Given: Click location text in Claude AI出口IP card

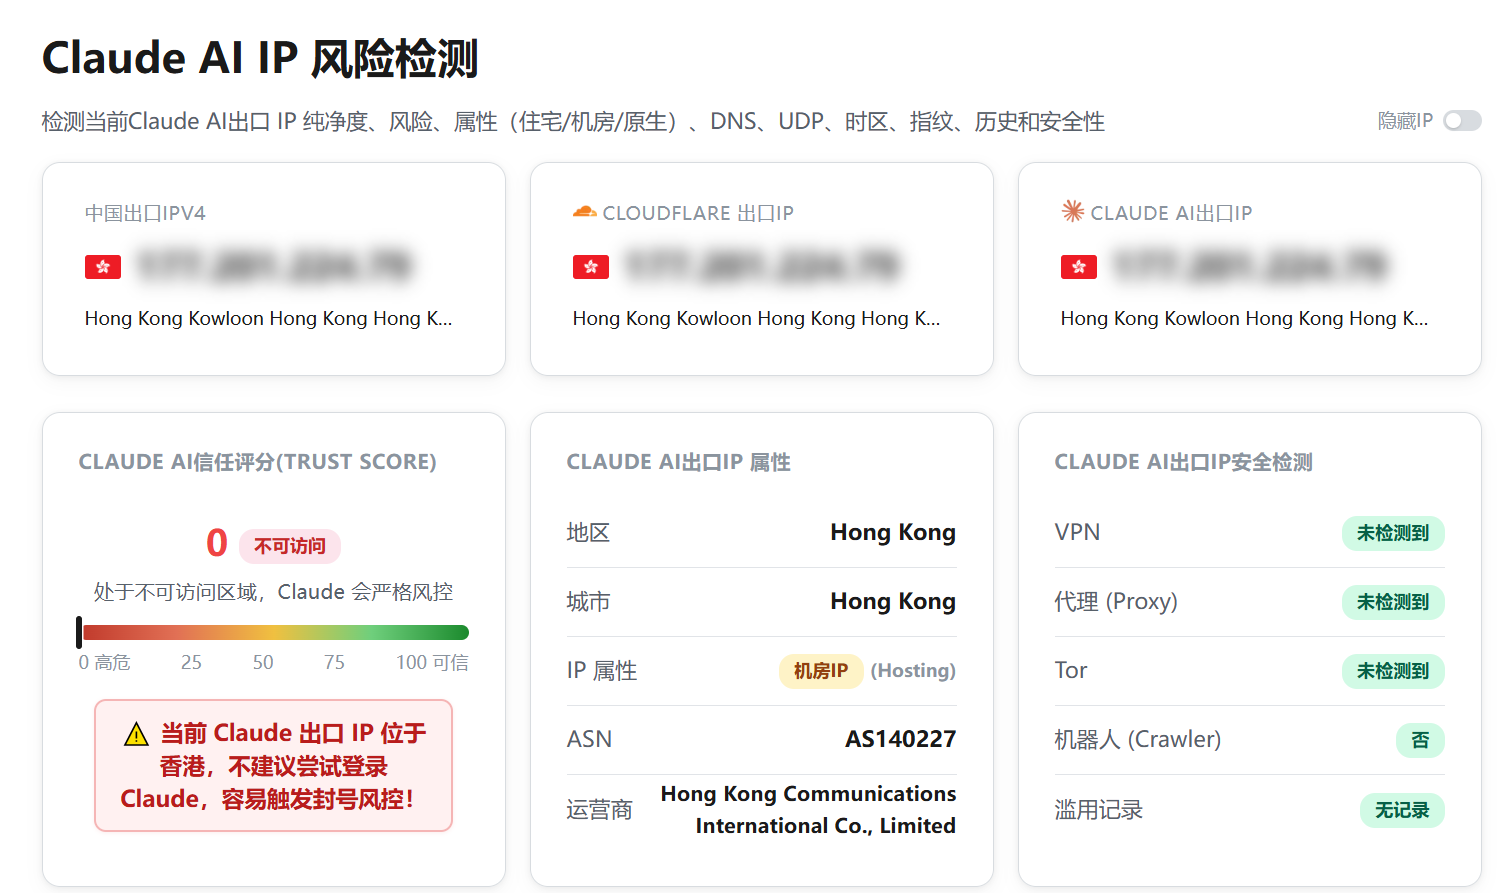Looking at the screenshot, I should click(1245, 319).
